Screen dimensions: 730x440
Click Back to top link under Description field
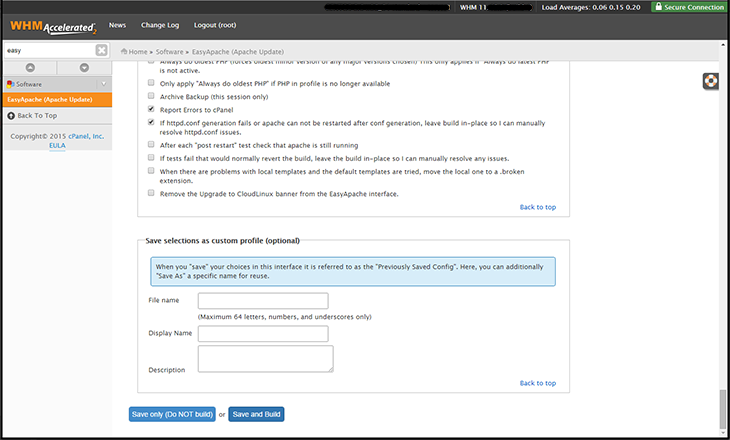(x=538, y=383)
